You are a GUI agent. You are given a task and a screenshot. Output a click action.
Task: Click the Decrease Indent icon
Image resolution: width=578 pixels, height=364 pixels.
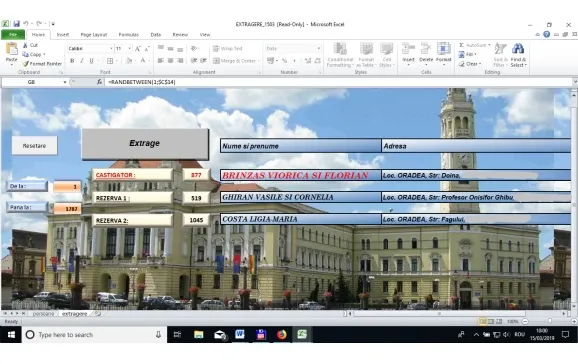tap(194, 61)
